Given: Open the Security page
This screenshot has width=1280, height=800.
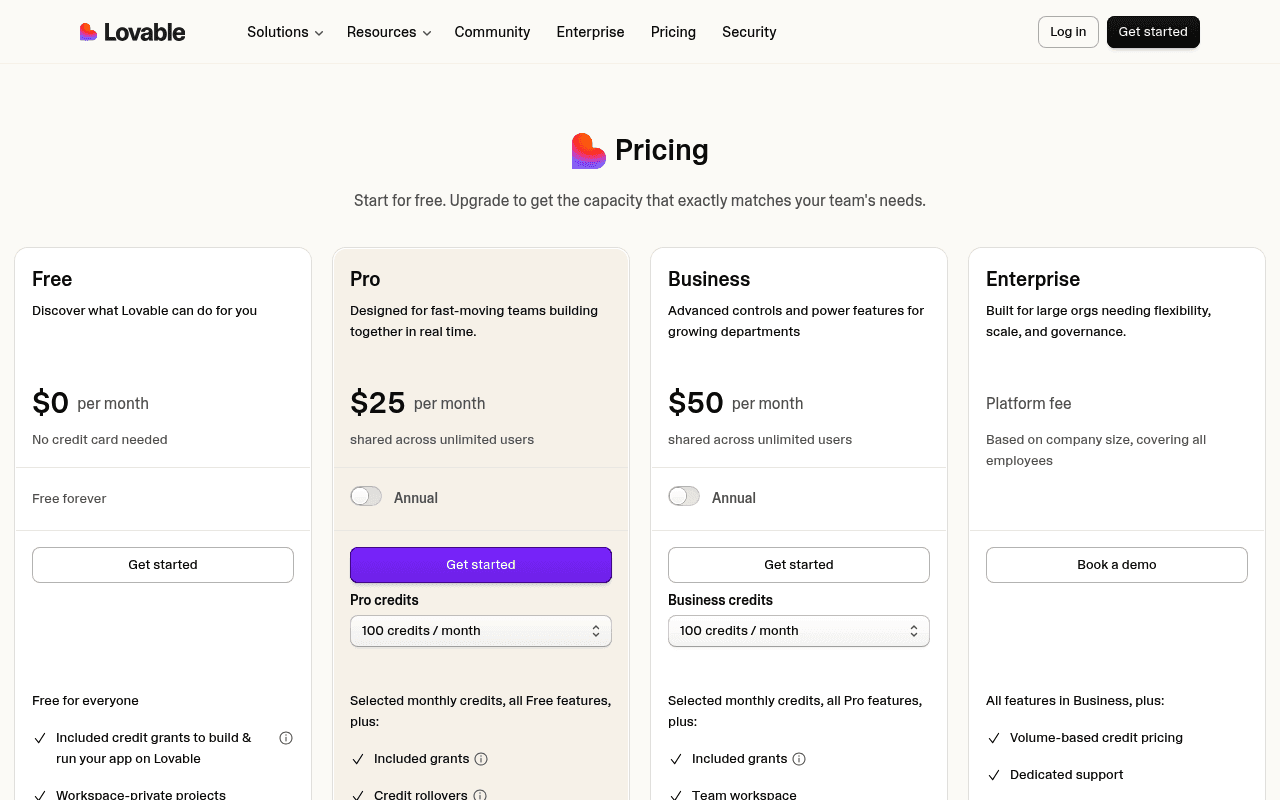Looking at the screenshot, I should pyautogui.click(x=749, y=32).
